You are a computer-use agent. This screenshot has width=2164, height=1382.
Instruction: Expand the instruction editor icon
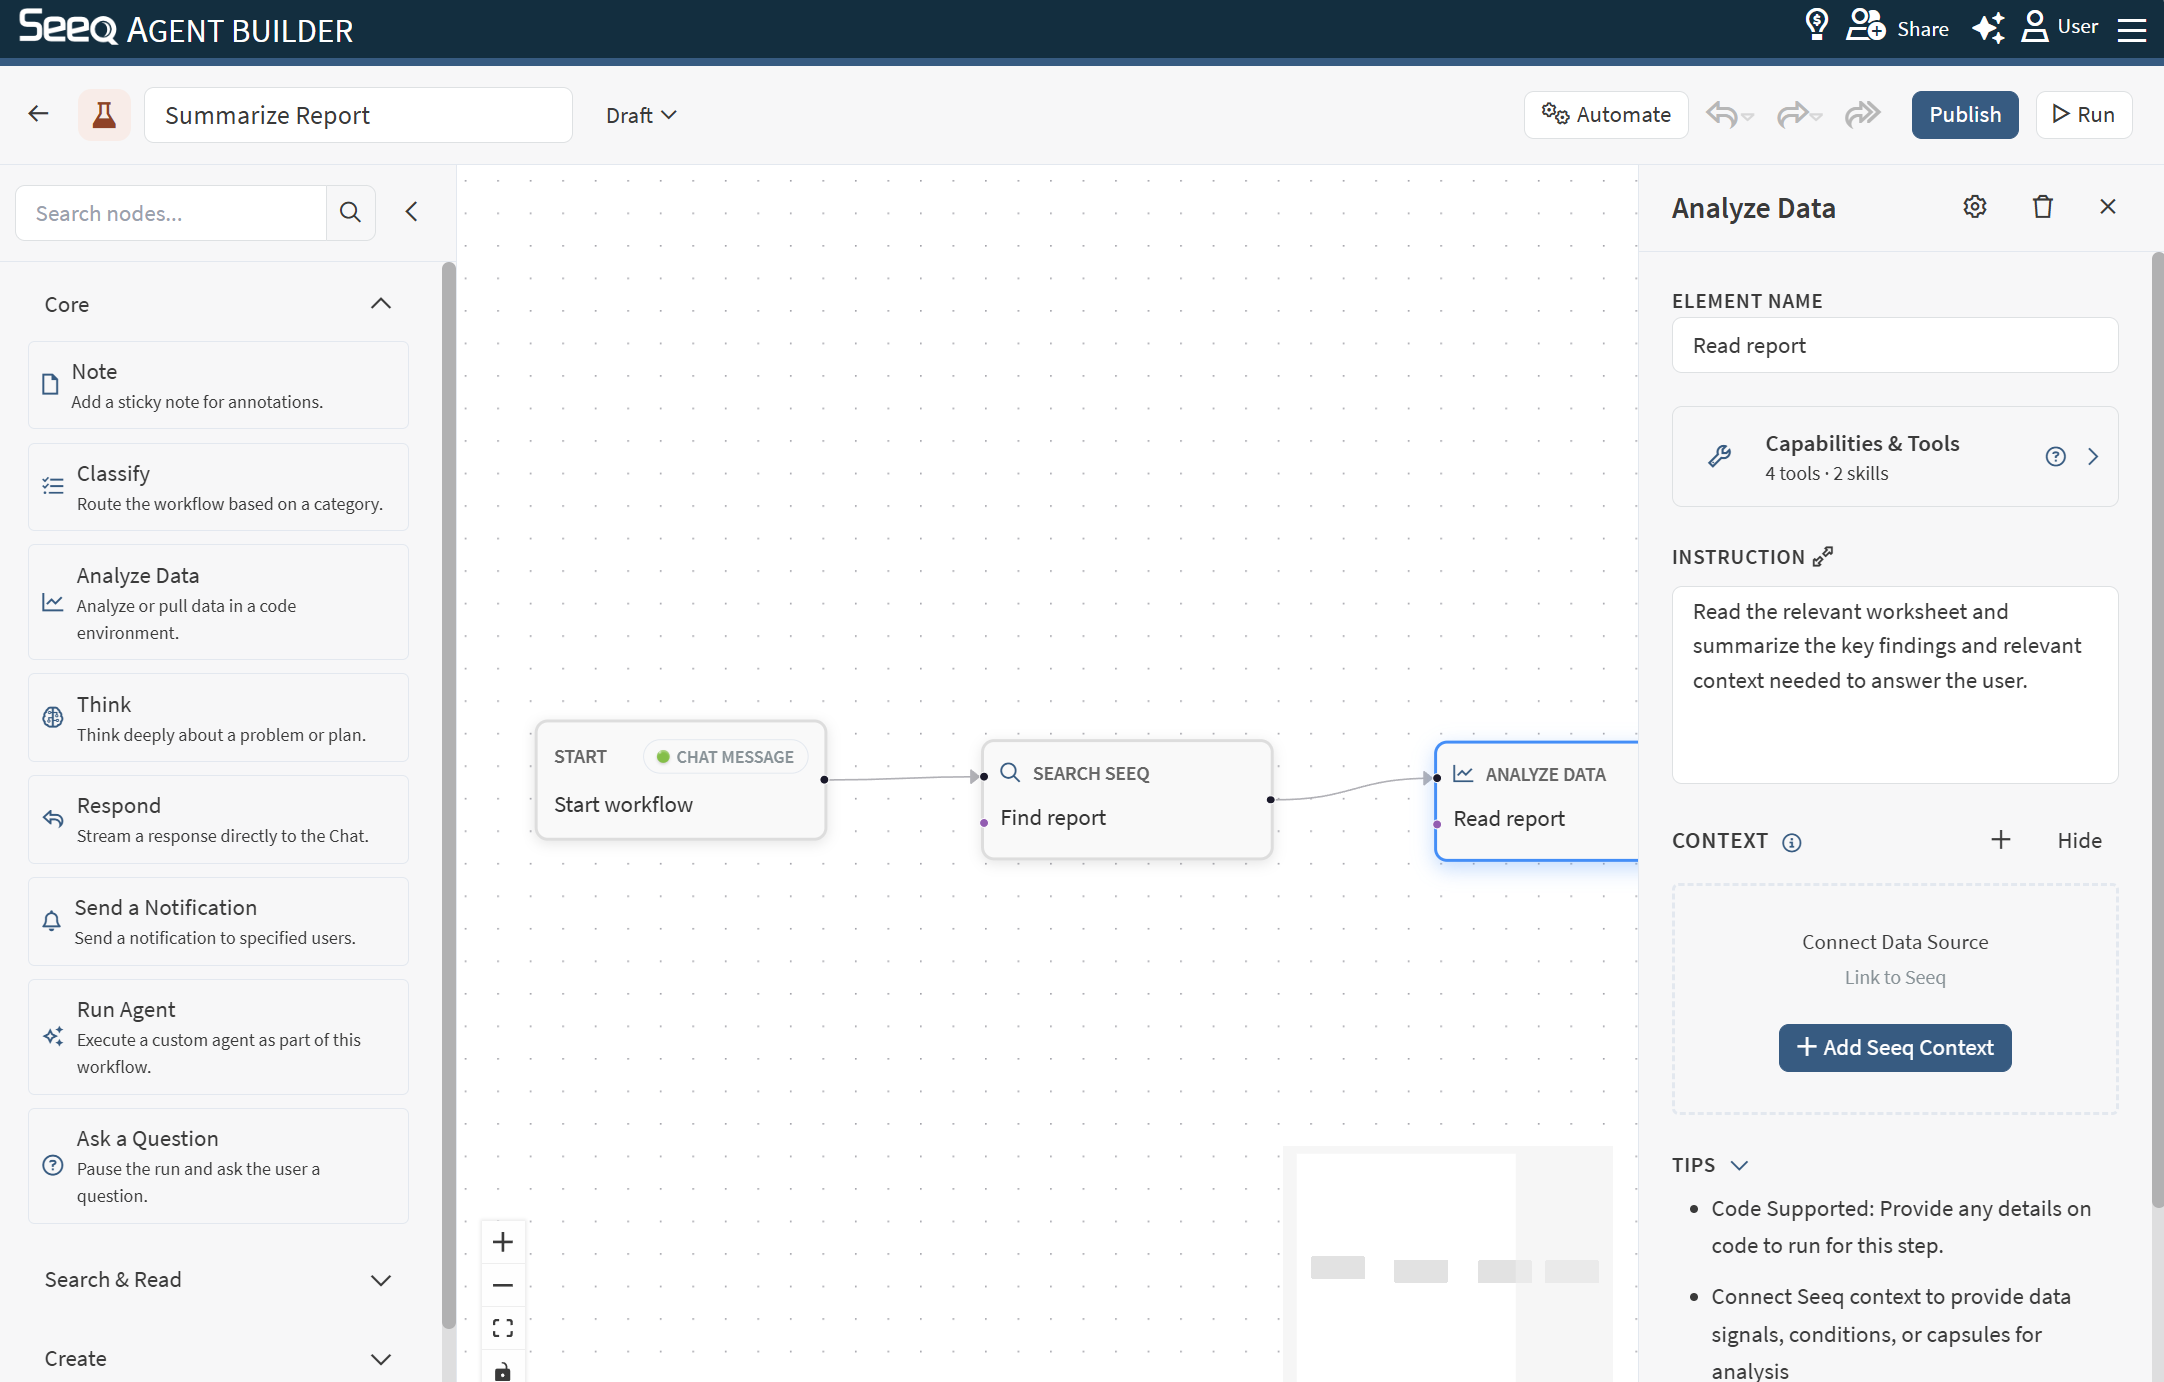click(1823, 556)
